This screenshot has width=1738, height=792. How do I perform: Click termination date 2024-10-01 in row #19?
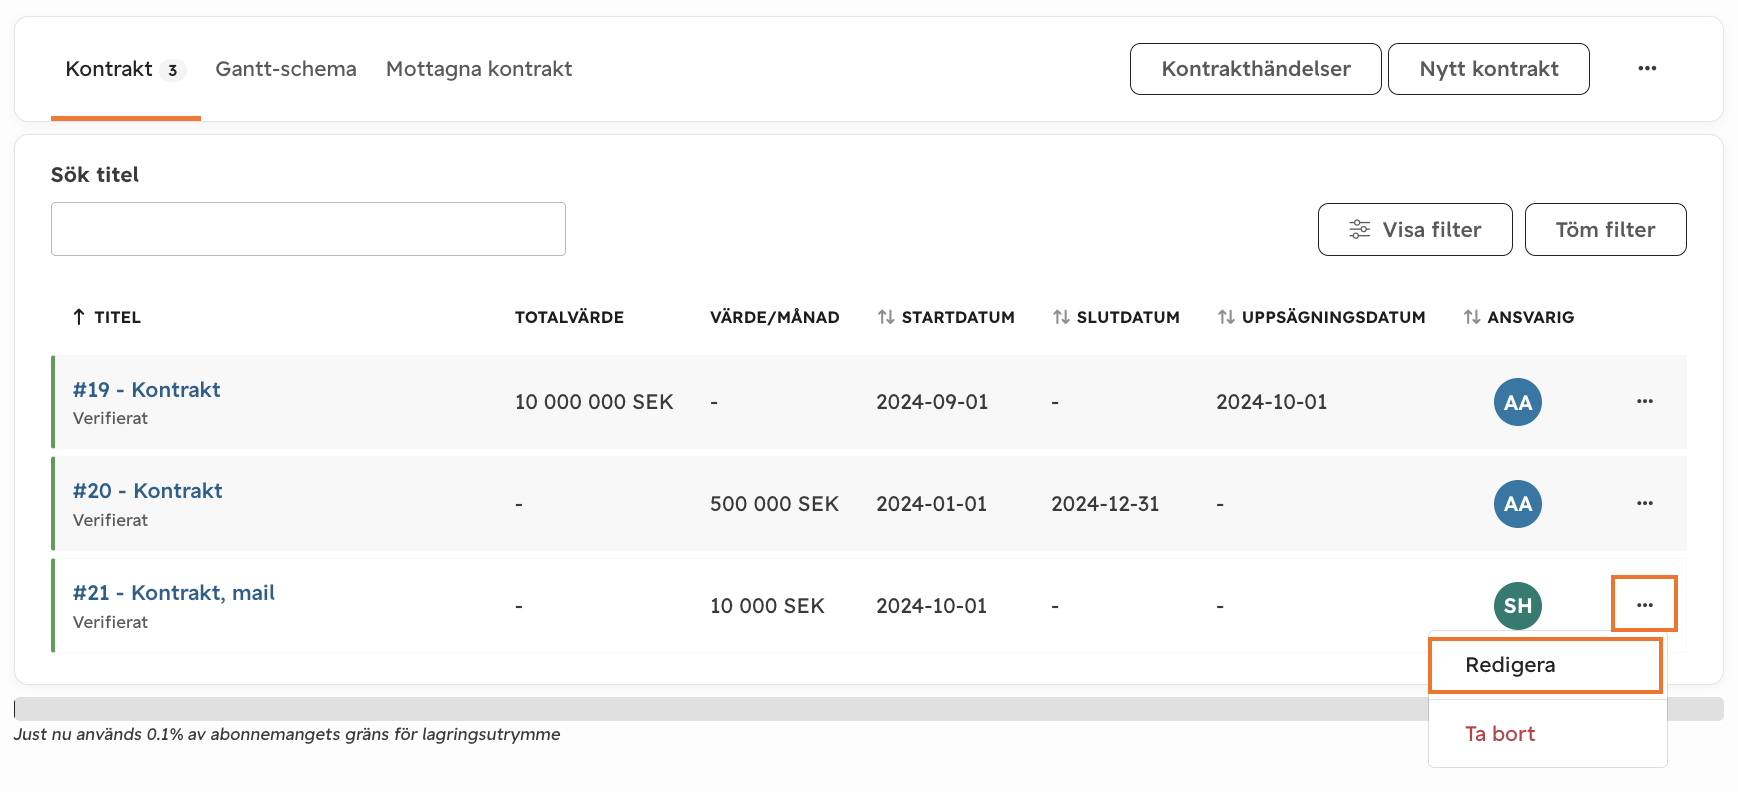[1272, 402]
